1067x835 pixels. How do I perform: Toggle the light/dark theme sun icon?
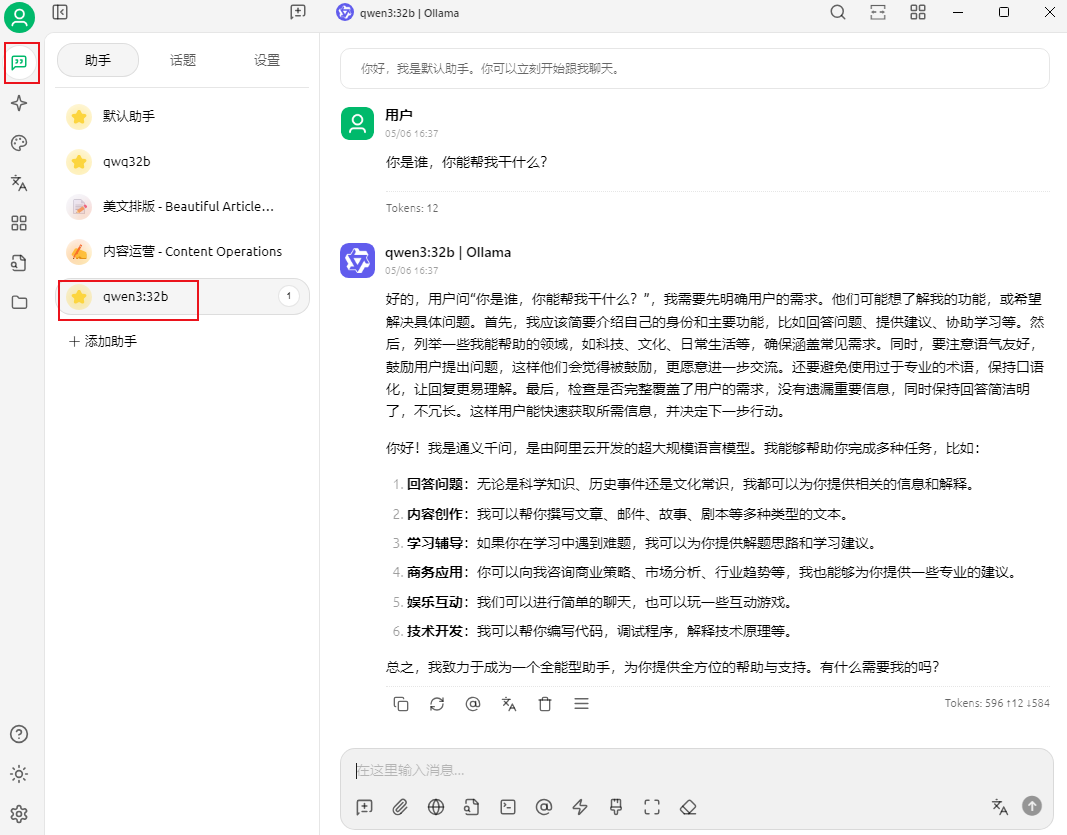tap(19, 774)
